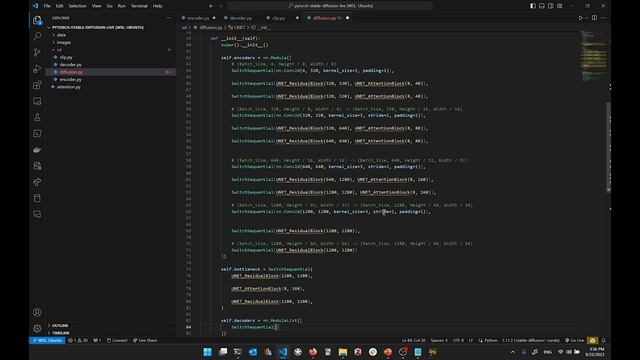Split the editor to the right
640x360 pixels.
point(594,18)
